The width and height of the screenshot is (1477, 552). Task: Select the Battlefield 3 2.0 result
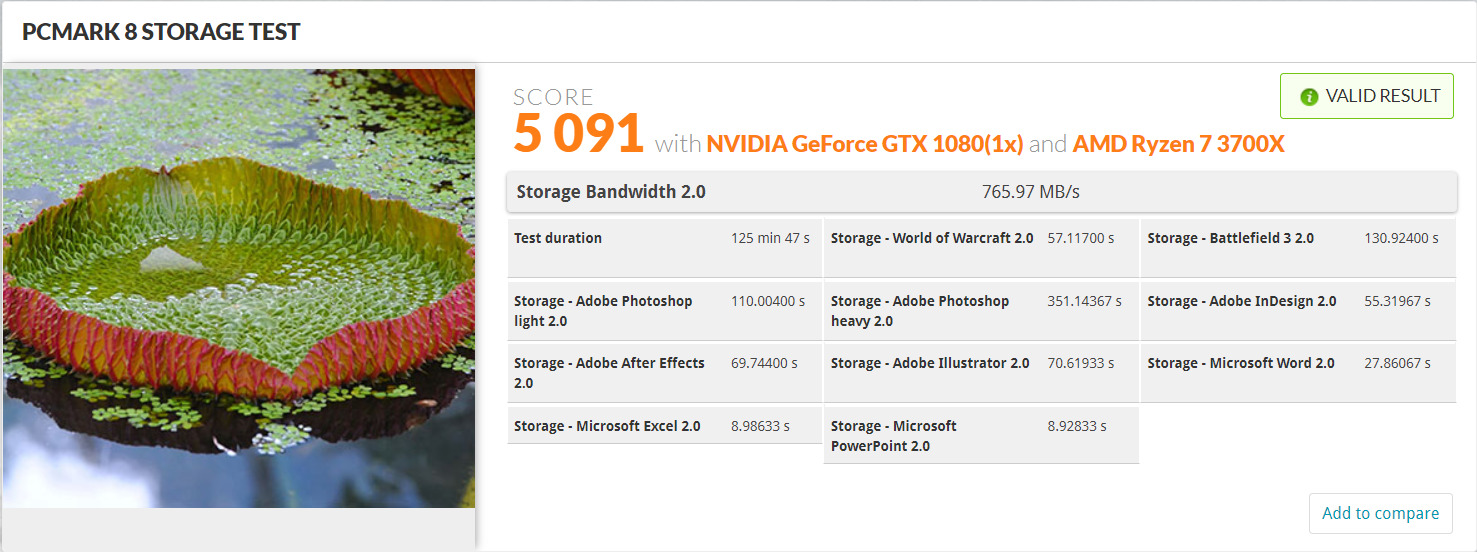1297,248
